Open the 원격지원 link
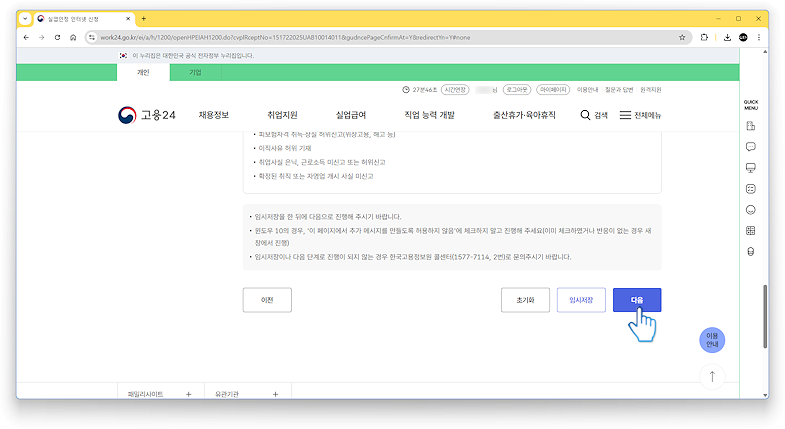 651,90
